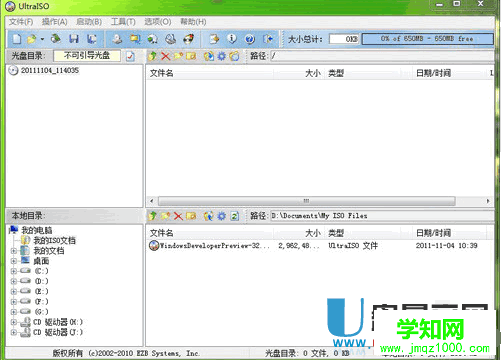This screenshot has width=501, height=360.
Task: Select 我的ISO文档 folder in local tree
Action: (x=54, y=240)
